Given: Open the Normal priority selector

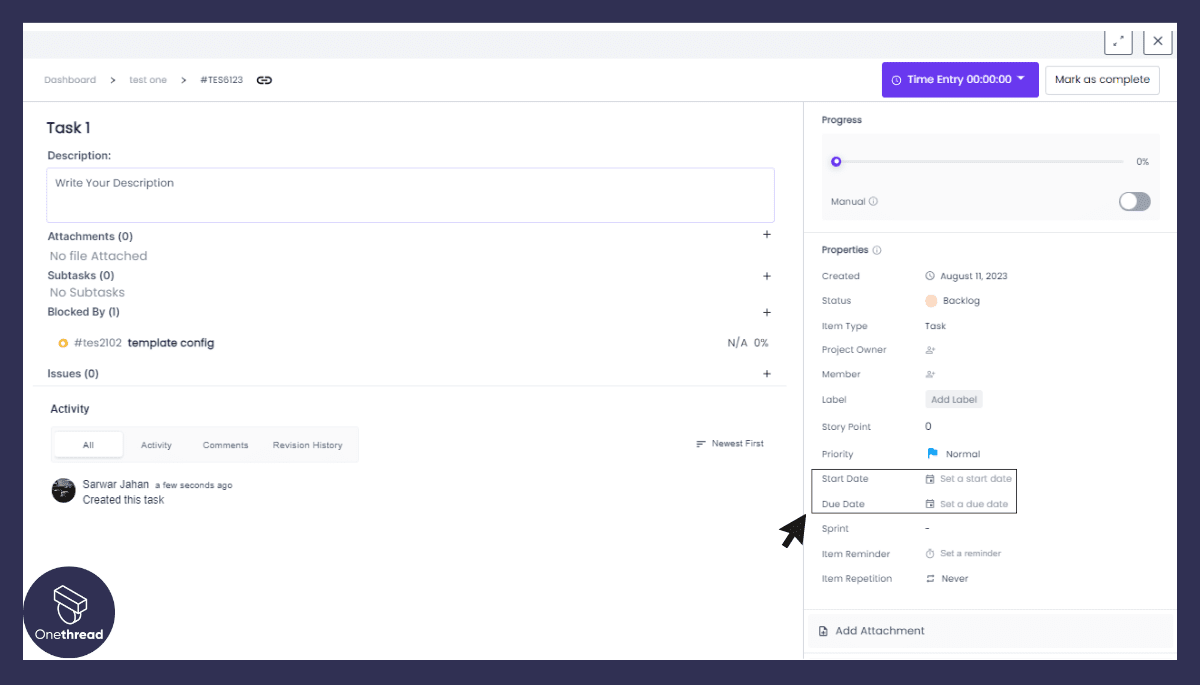Looking at the screenshot, I should (954, 454).
